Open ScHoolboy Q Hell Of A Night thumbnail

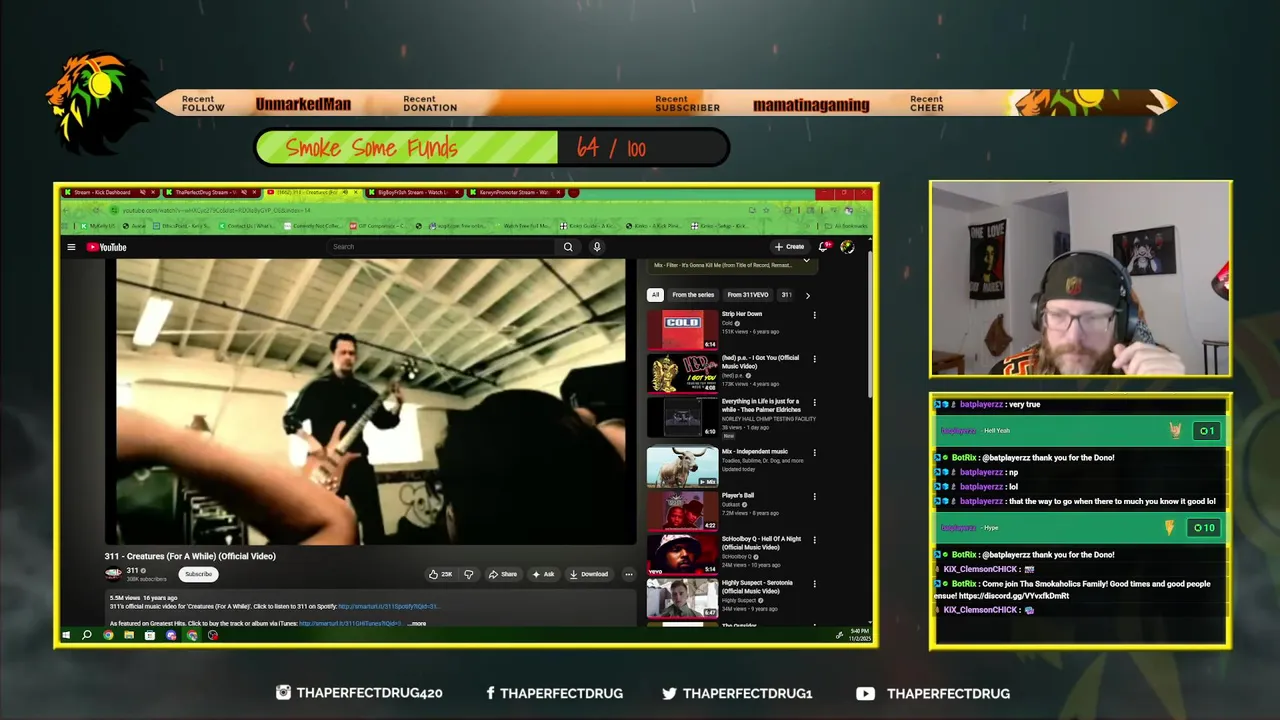(x=682, y=554)
